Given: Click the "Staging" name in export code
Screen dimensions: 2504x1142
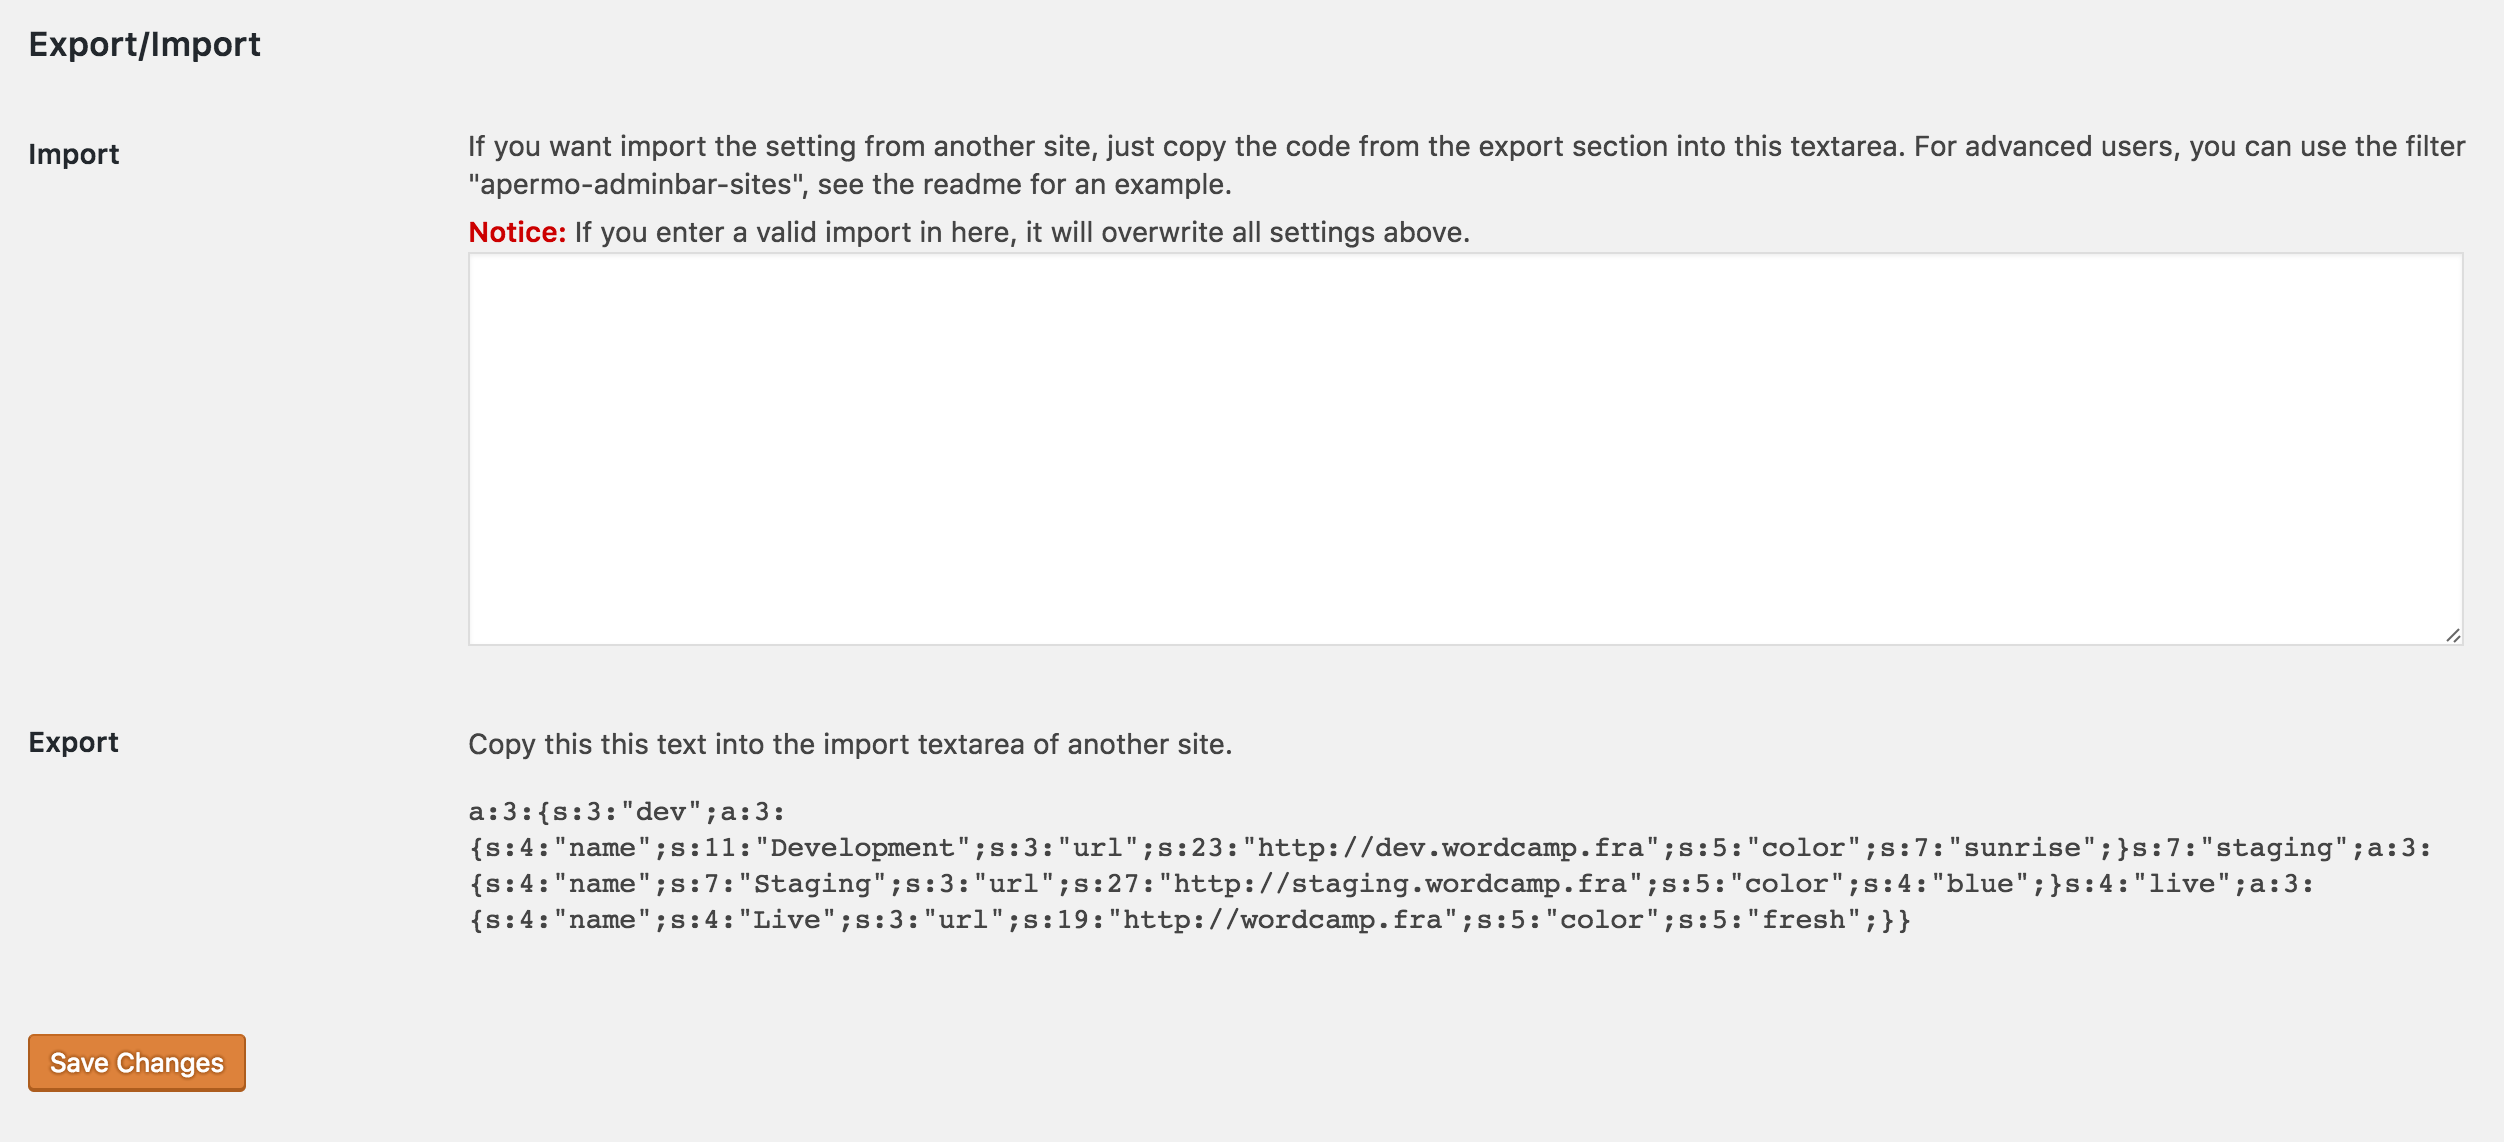Looking at the screenshot, I should [812, 884].
